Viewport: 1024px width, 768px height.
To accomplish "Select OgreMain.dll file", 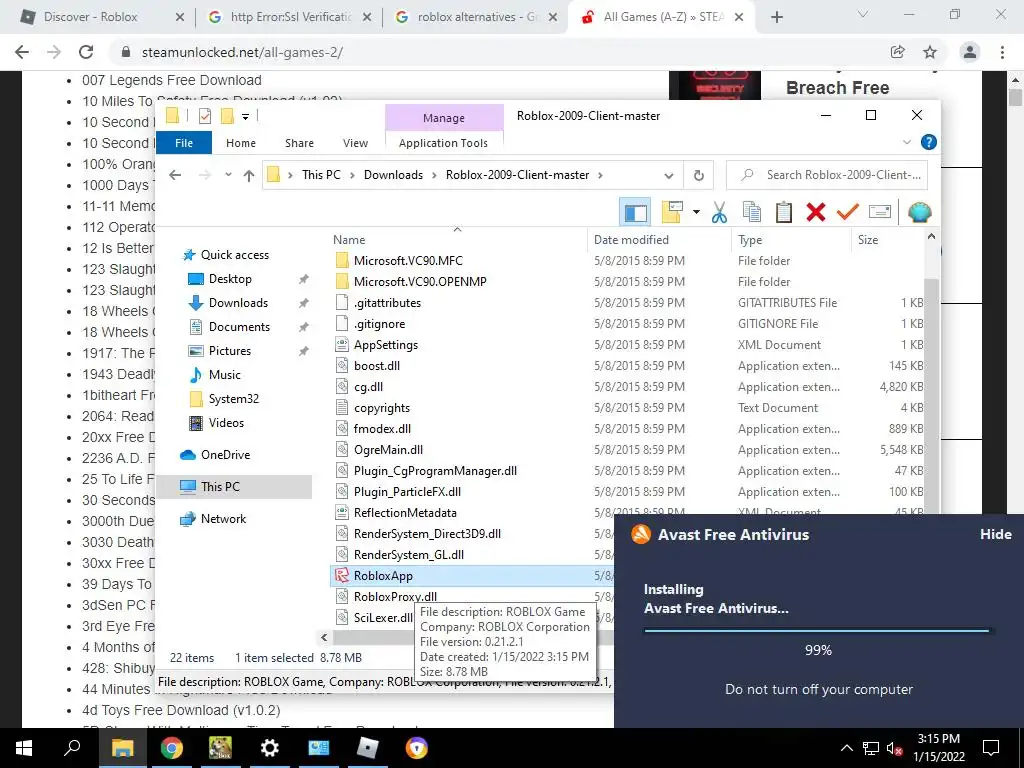I will coord(388,450).
